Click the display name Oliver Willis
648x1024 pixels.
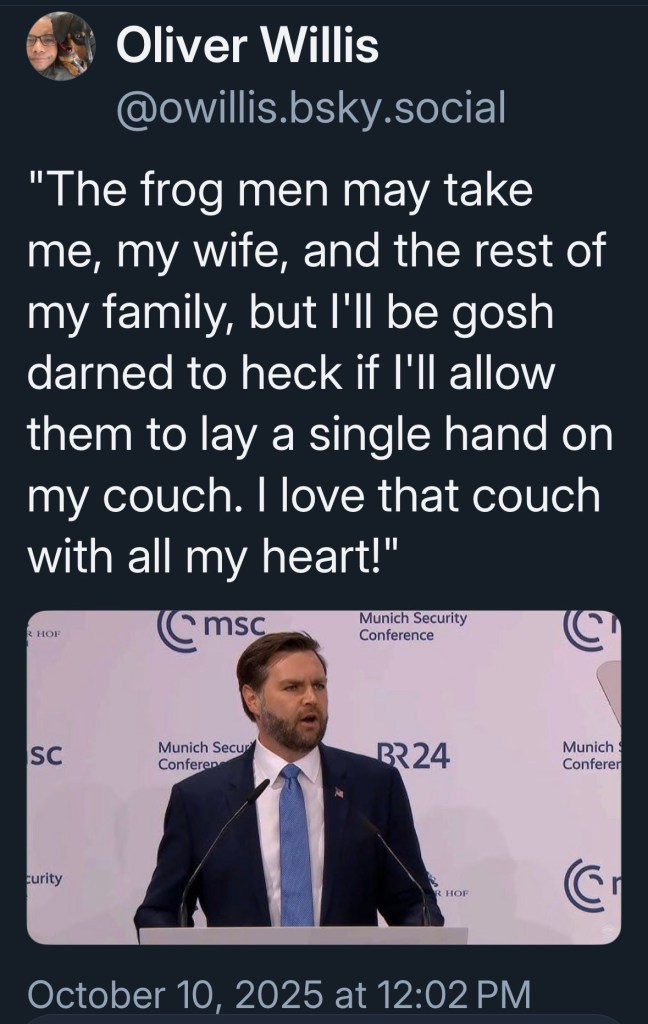[x=248, y=45]
